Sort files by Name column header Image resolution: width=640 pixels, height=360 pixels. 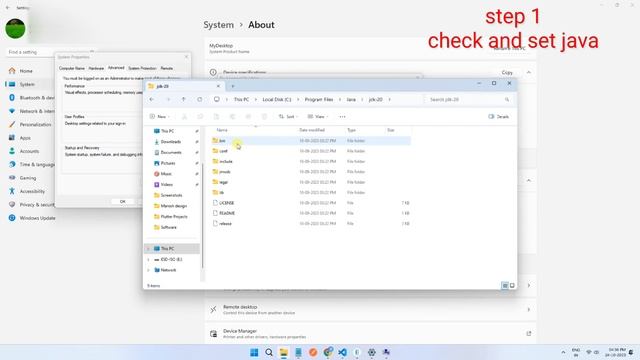point(222,130)
